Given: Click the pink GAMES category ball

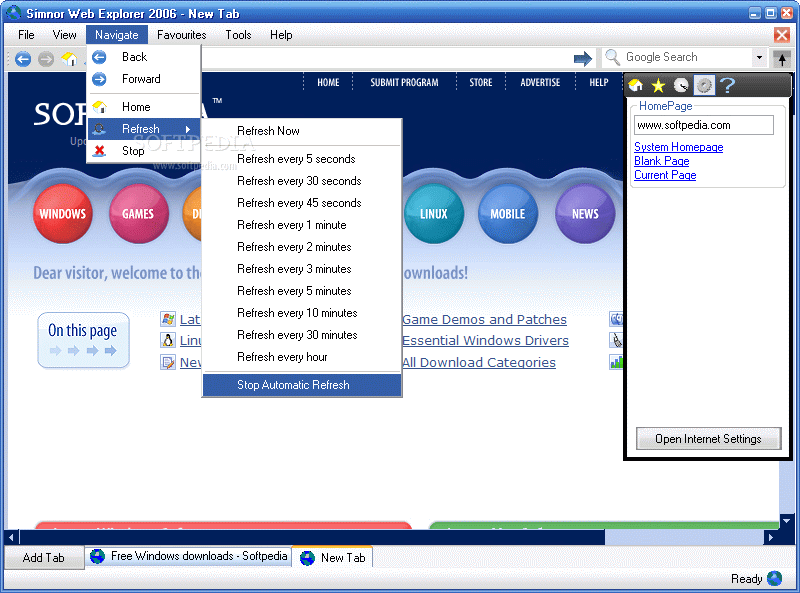Looking at the screenshot, I should tap(138, 214).
